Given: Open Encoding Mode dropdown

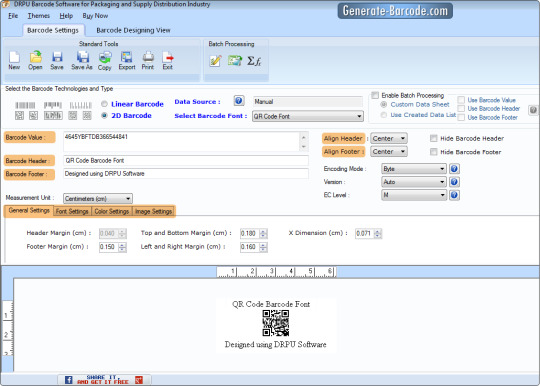Looking at the screenshot, I should (414, 169).
